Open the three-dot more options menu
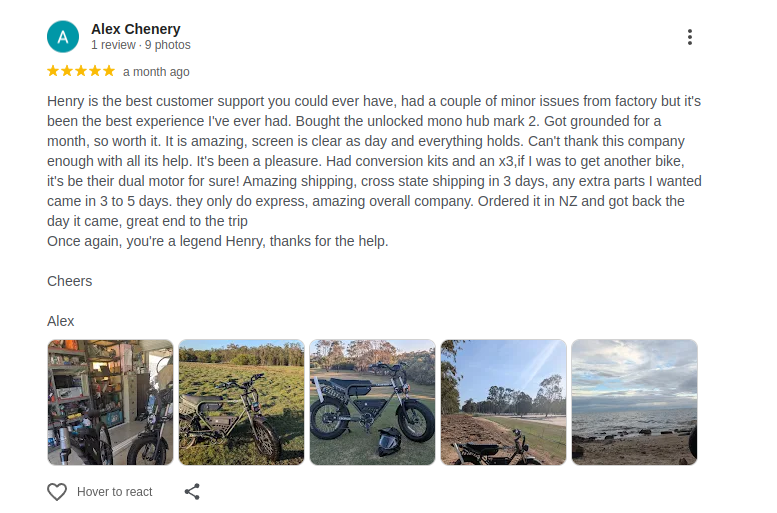777x513 pixels. (690, 37)
